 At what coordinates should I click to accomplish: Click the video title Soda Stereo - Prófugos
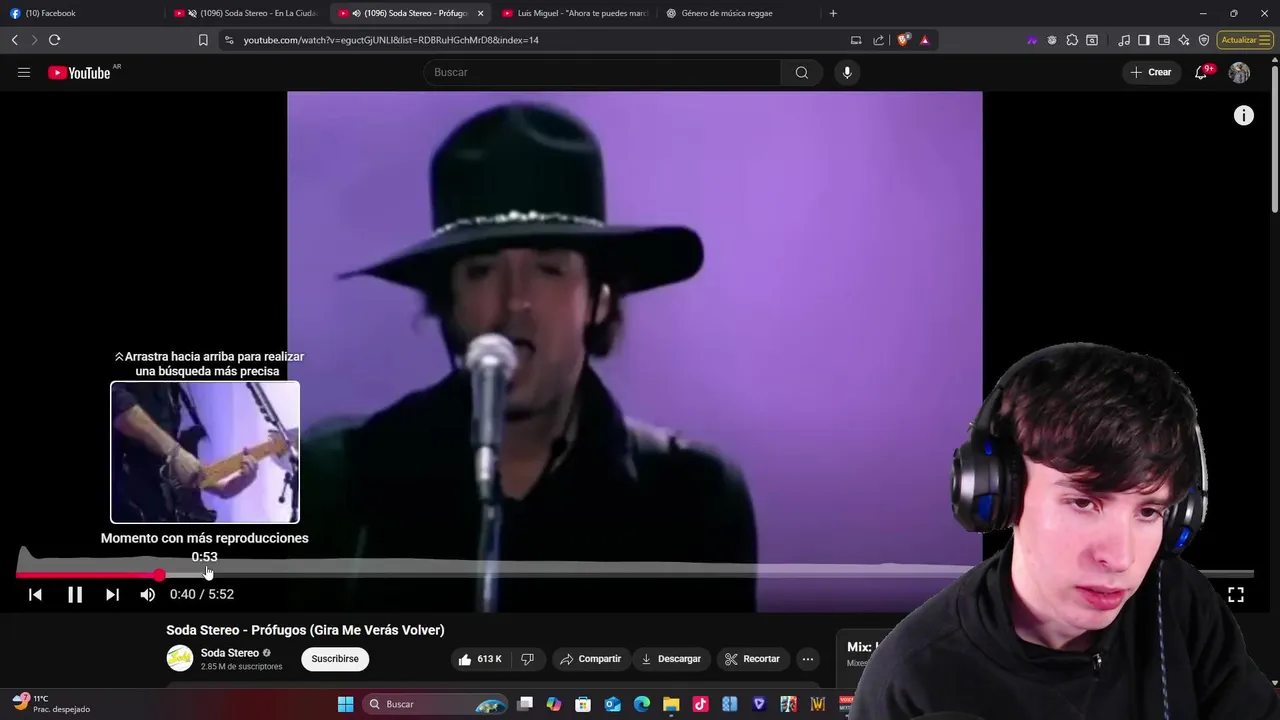tap(305, 630)
